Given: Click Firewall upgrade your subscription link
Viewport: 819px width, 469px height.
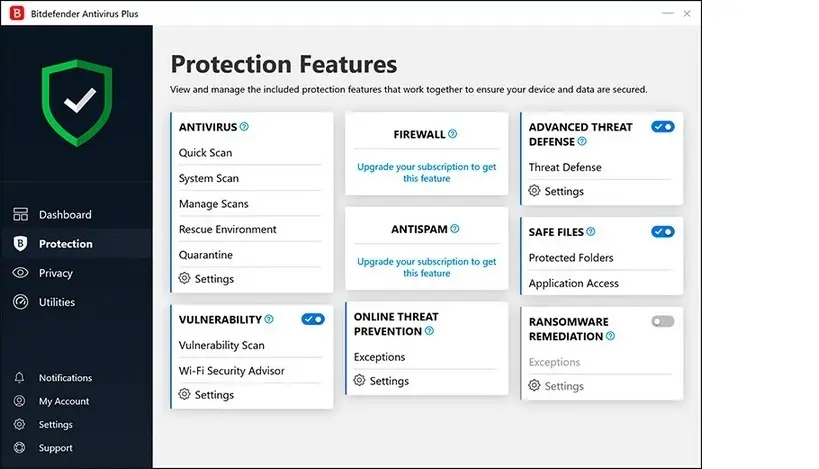Looking at the screenshot, I should point(427,172).
